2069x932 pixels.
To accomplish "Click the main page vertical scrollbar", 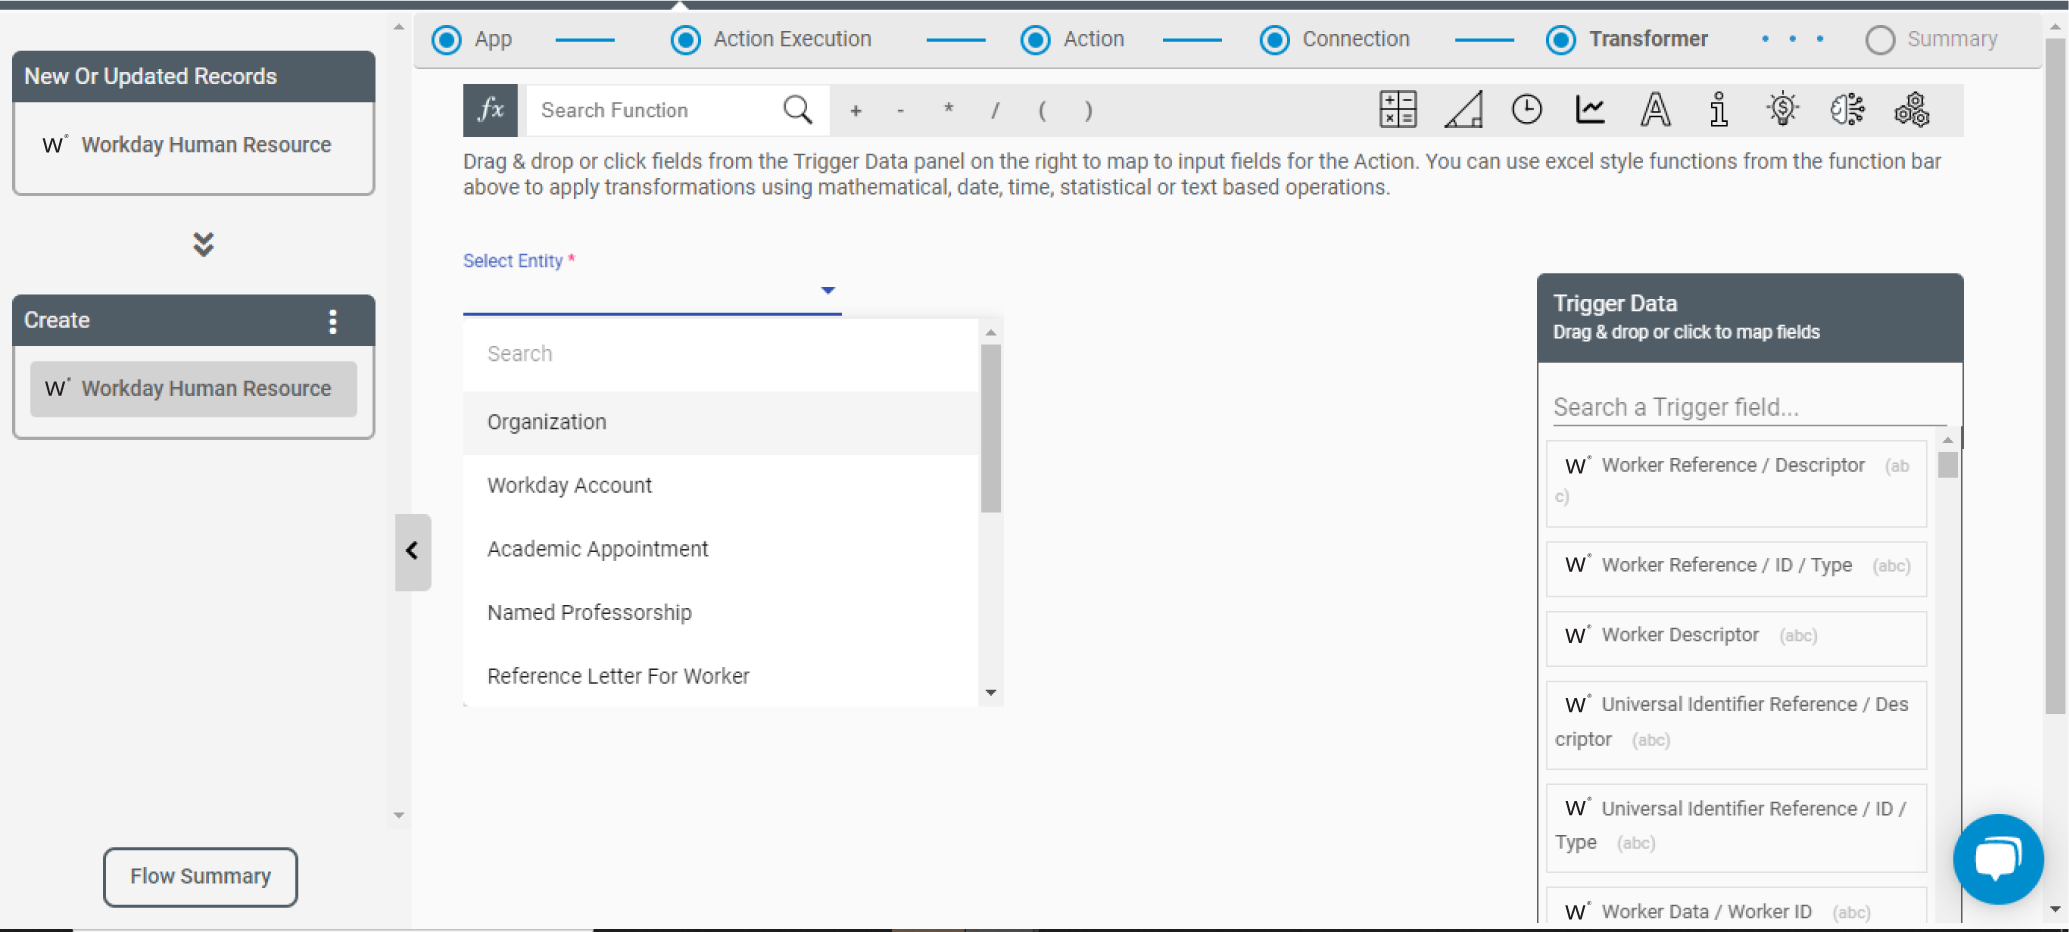I will [2055, 375].
